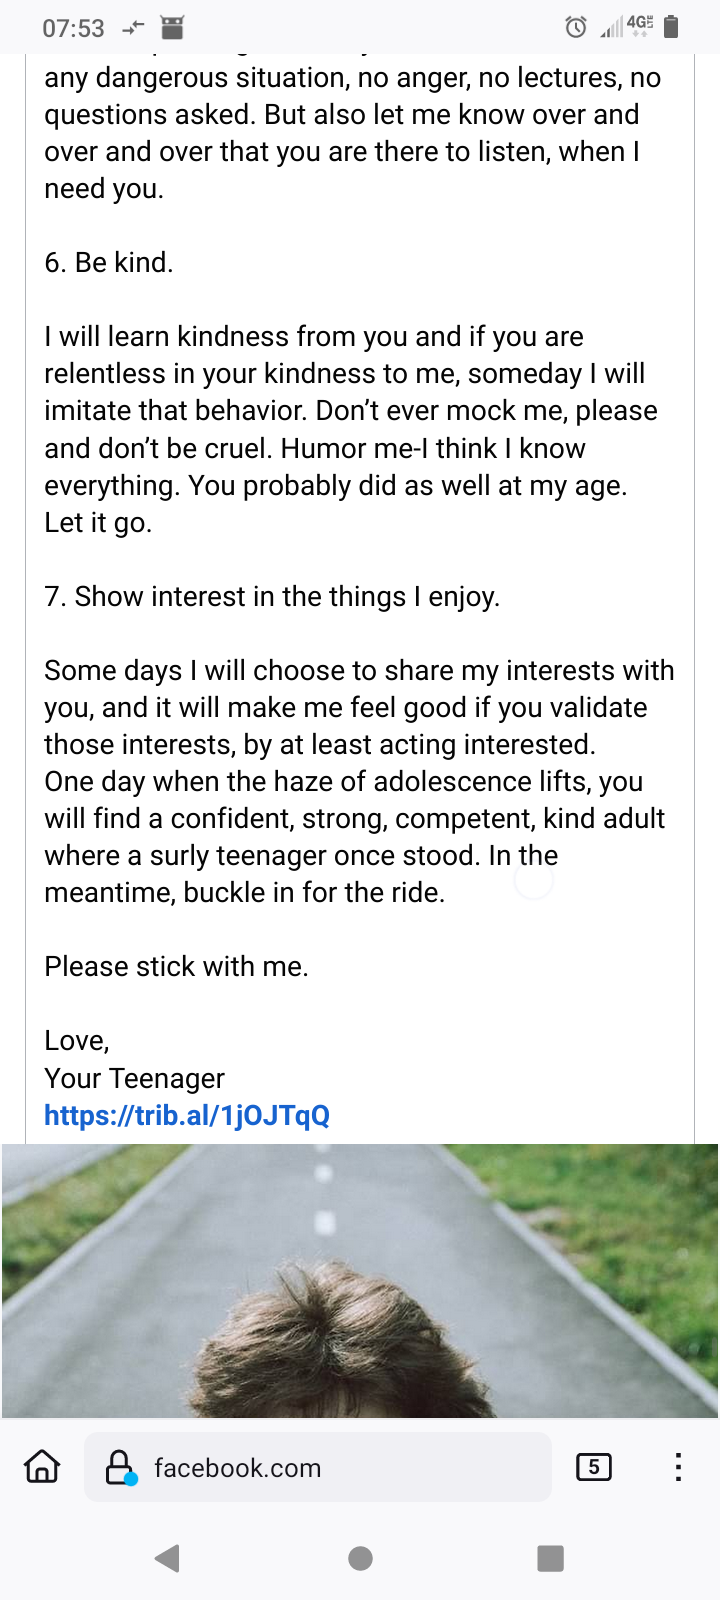Tap the arrows icon right of the clock
The height and width of the screenshot is (1600, 720).
click(133, 28)
